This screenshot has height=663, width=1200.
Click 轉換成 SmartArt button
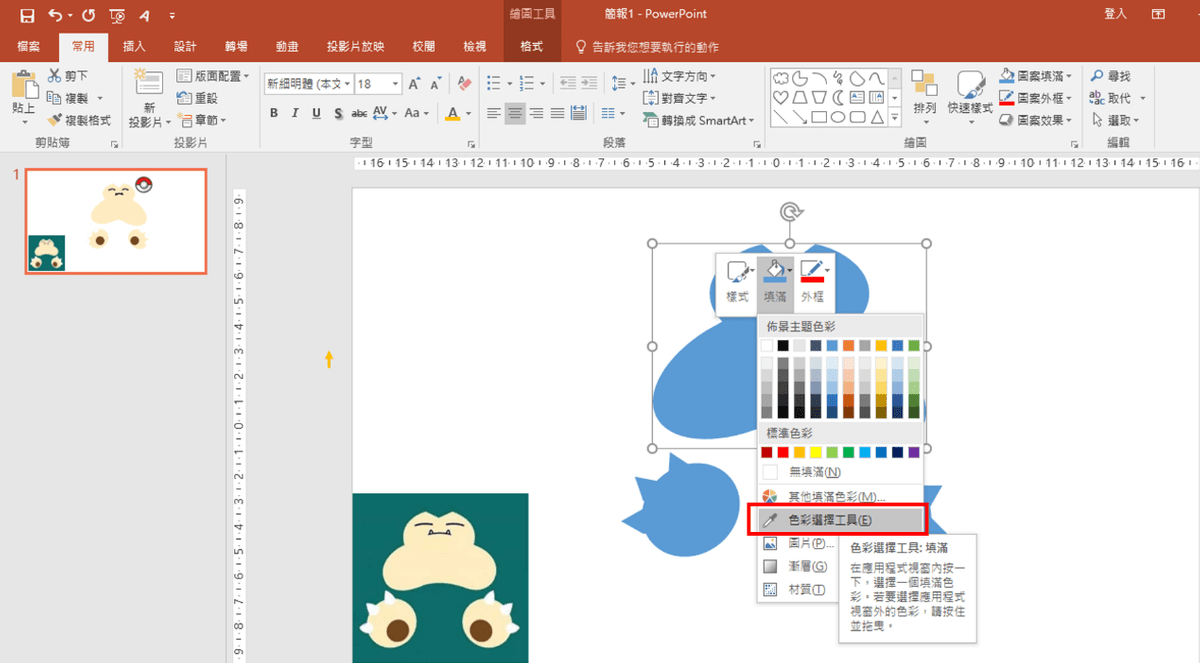(x=699, y=120)
